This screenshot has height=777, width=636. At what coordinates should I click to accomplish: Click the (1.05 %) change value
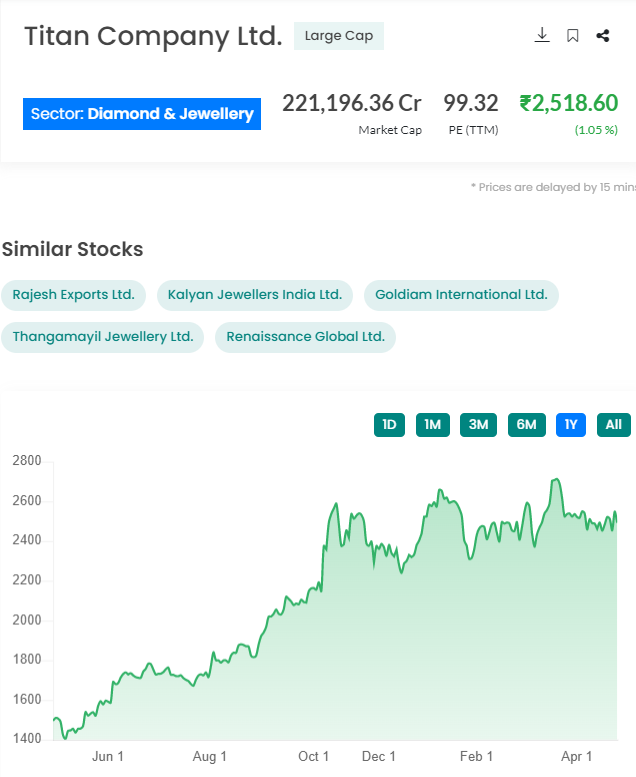pos(596,130)
